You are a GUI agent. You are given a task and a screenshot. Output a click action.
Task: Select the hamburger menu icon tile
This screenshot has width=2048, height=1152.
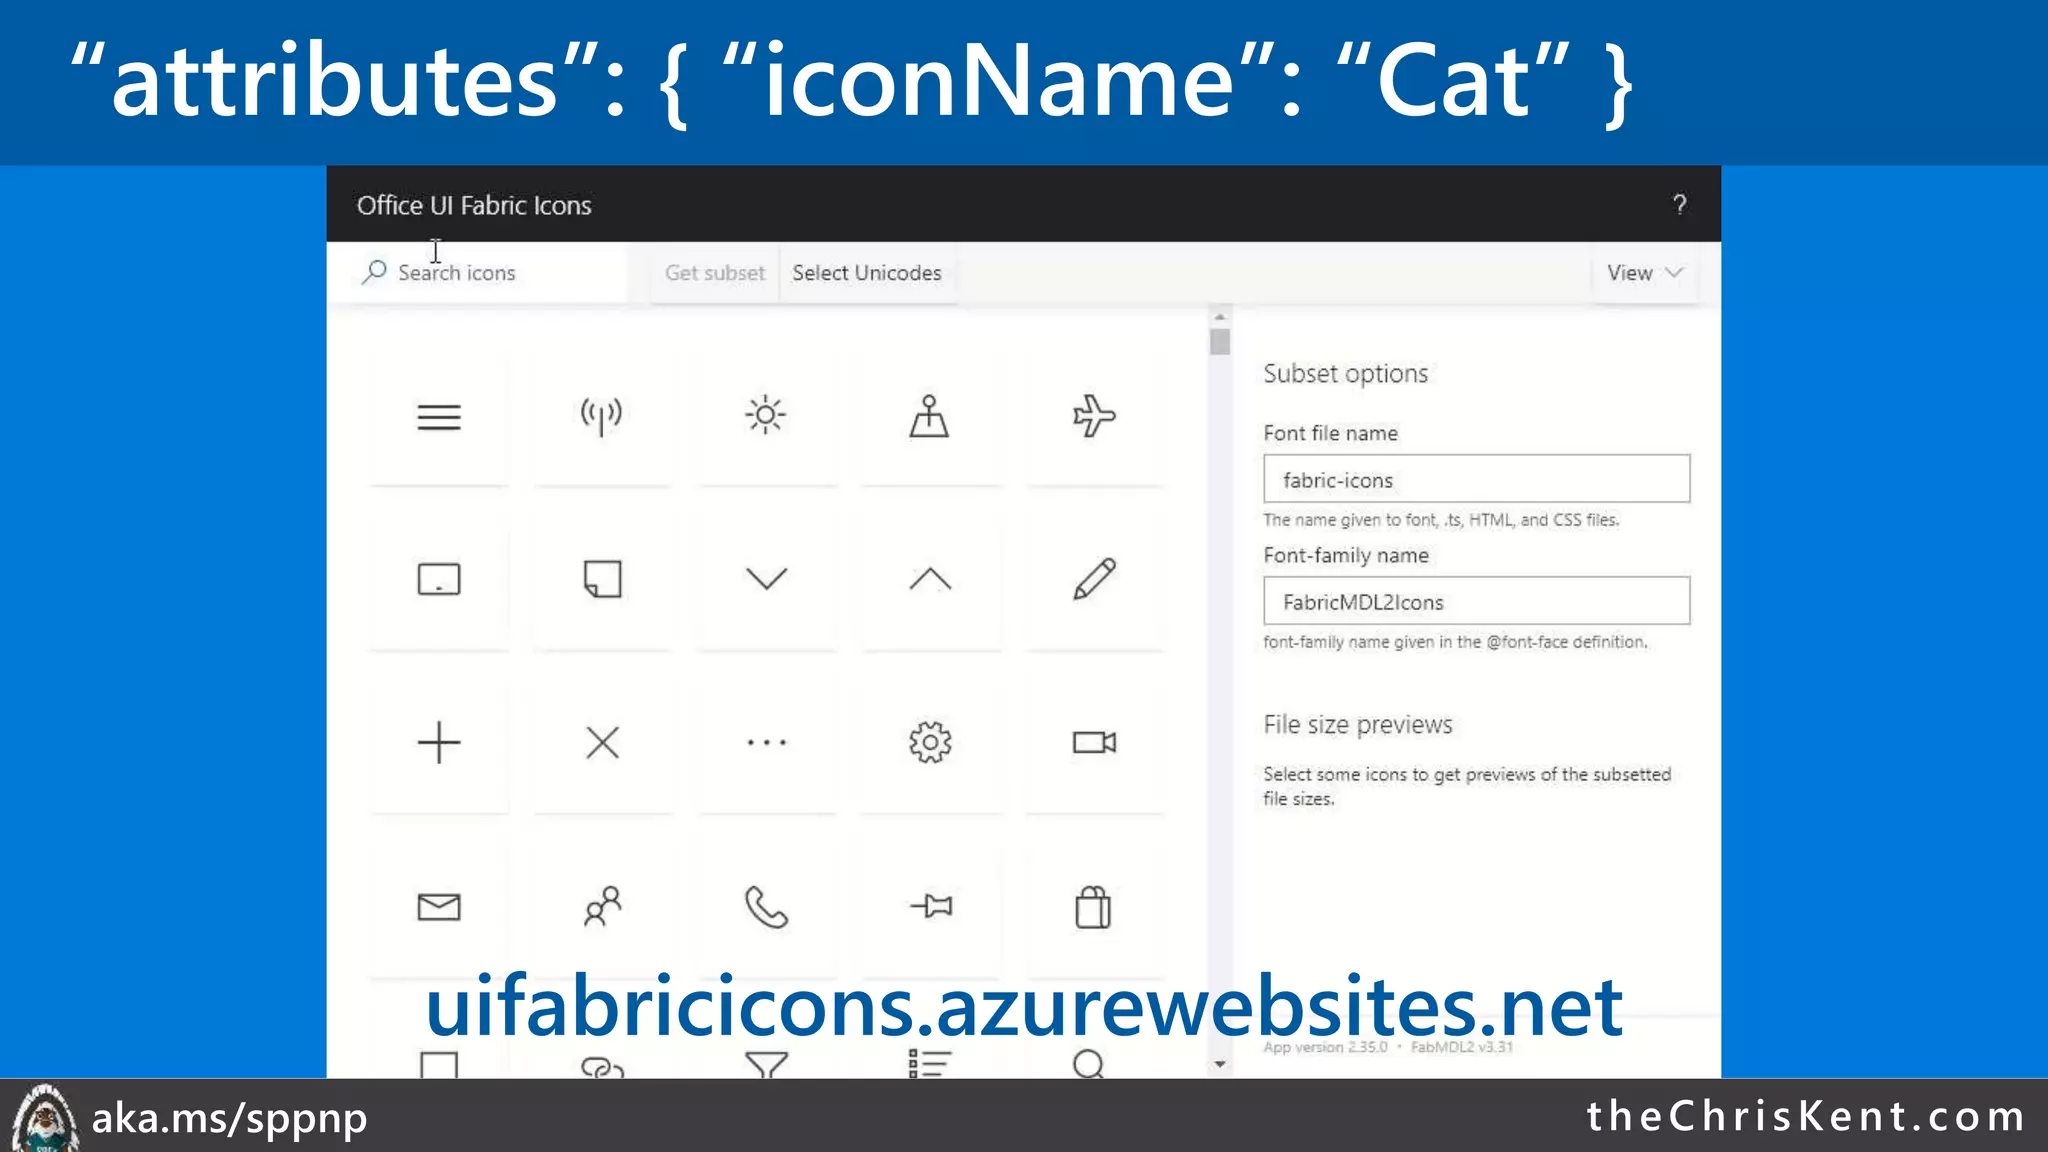[438, 416]
